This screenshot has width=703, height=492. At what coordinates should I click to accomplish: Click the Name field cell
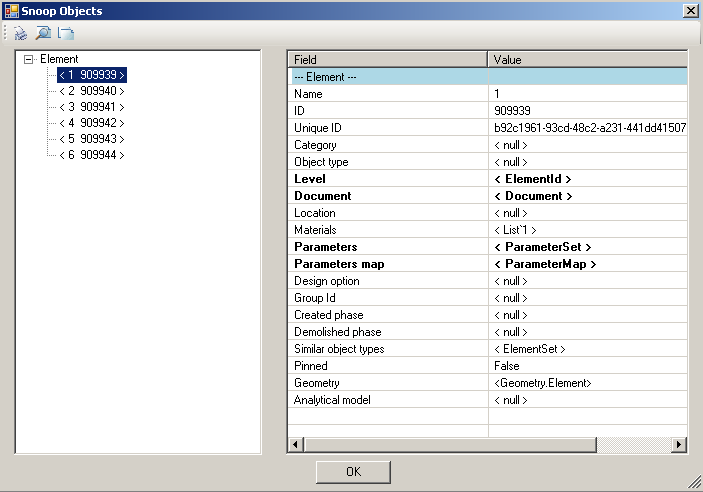tap(388, 94)
